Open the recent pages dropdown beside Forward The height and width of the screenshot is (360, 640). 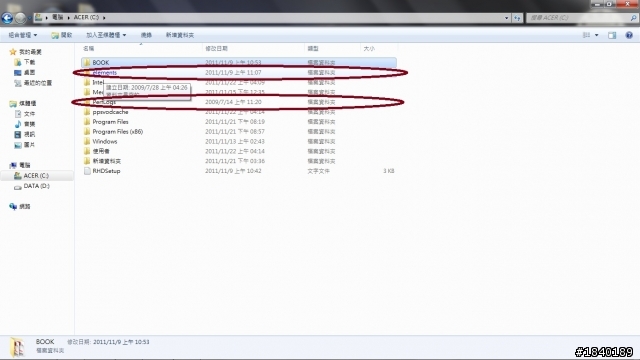pyautogui.click(x=29, y=18)
